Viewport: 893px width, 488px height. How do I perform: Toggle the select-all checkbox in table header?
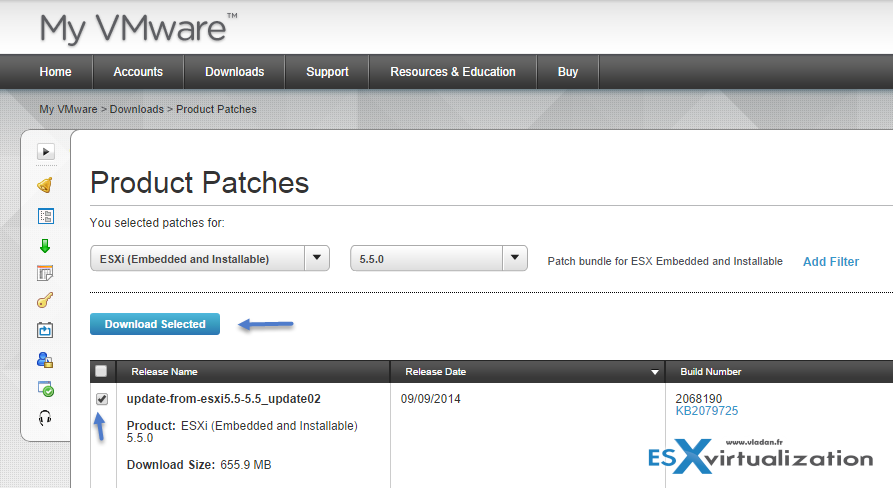pyautogui.click(x=101, y=371)
